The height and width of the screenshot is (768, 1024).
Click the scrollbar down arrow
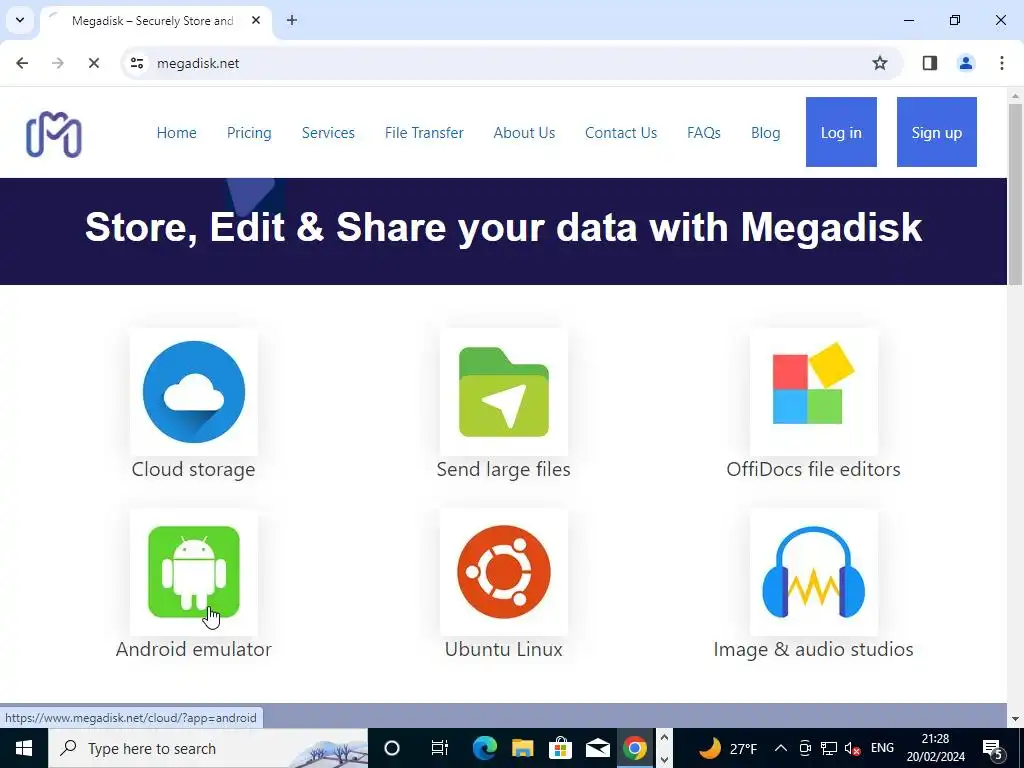[x=1015, y=719]
